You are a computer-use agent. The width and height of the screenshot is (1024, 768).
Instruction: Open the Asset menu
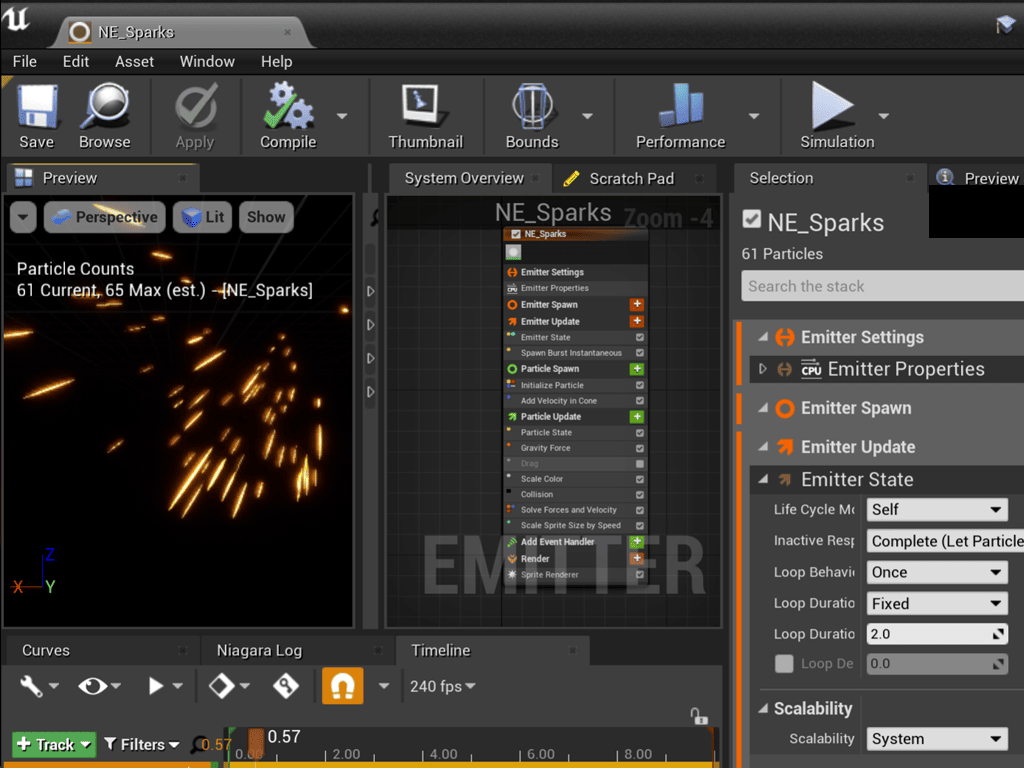point(135,61)
